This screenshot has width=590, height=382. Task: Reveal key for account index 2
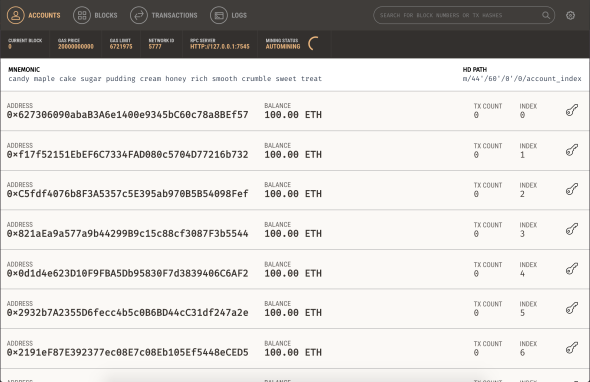pyautogui.click(x=572, y=189)
